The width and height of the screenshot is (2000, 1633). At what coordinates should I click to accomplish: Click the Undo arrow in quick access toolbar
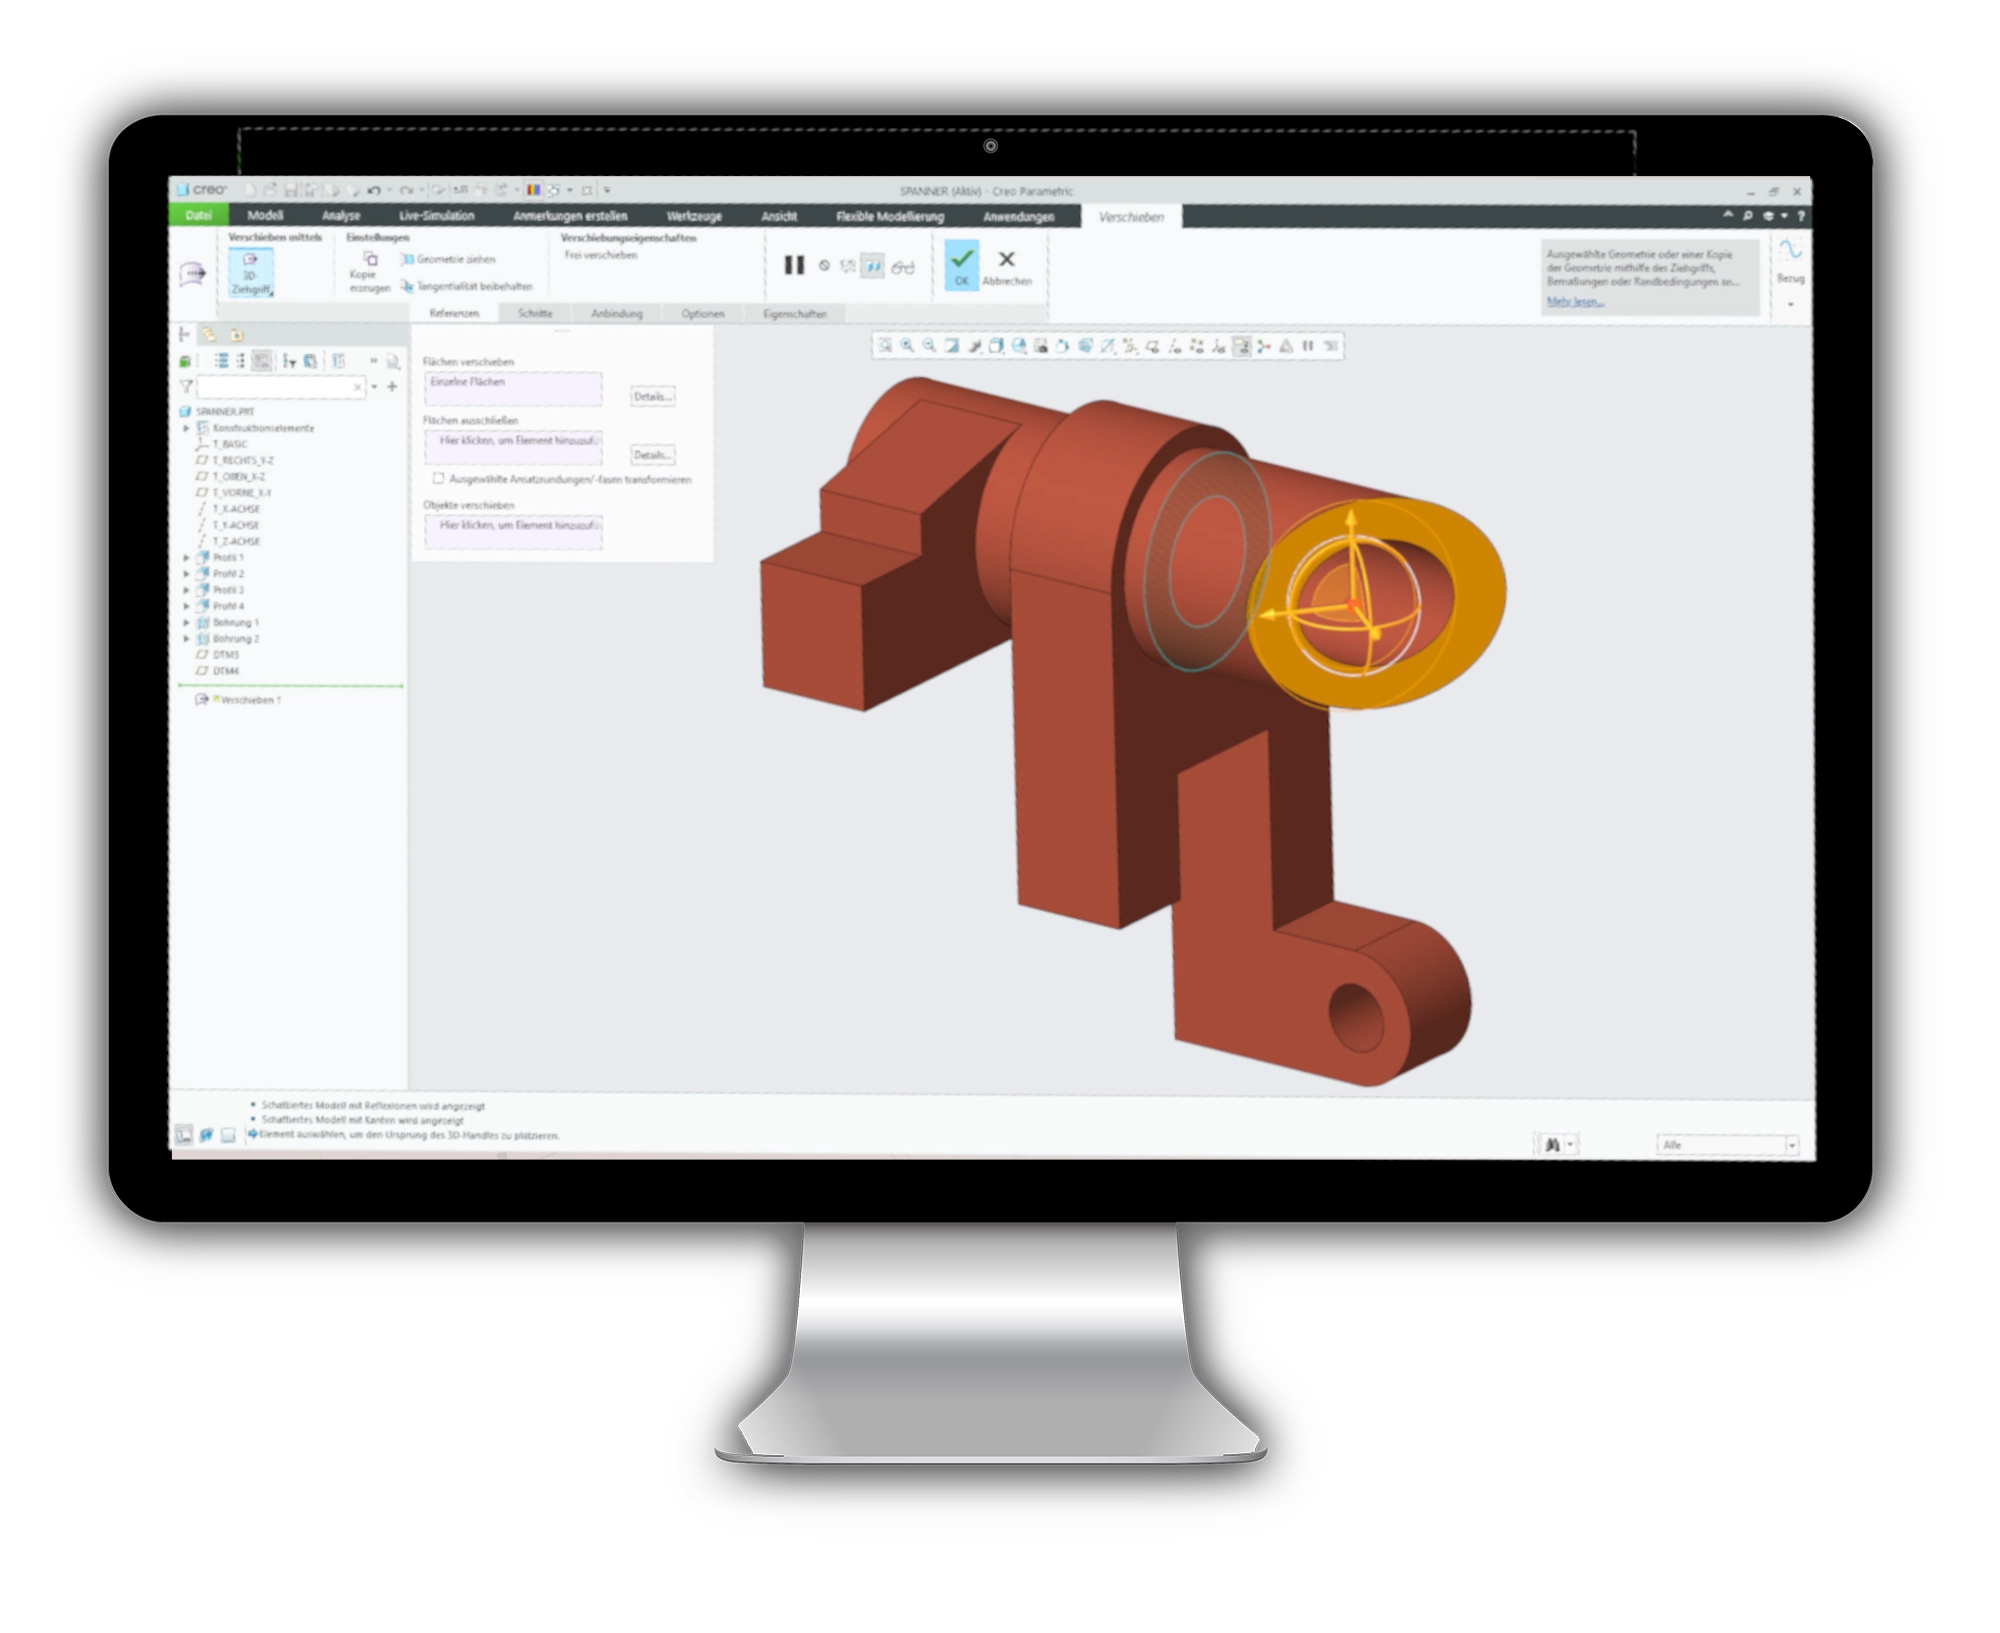[373, 190]
